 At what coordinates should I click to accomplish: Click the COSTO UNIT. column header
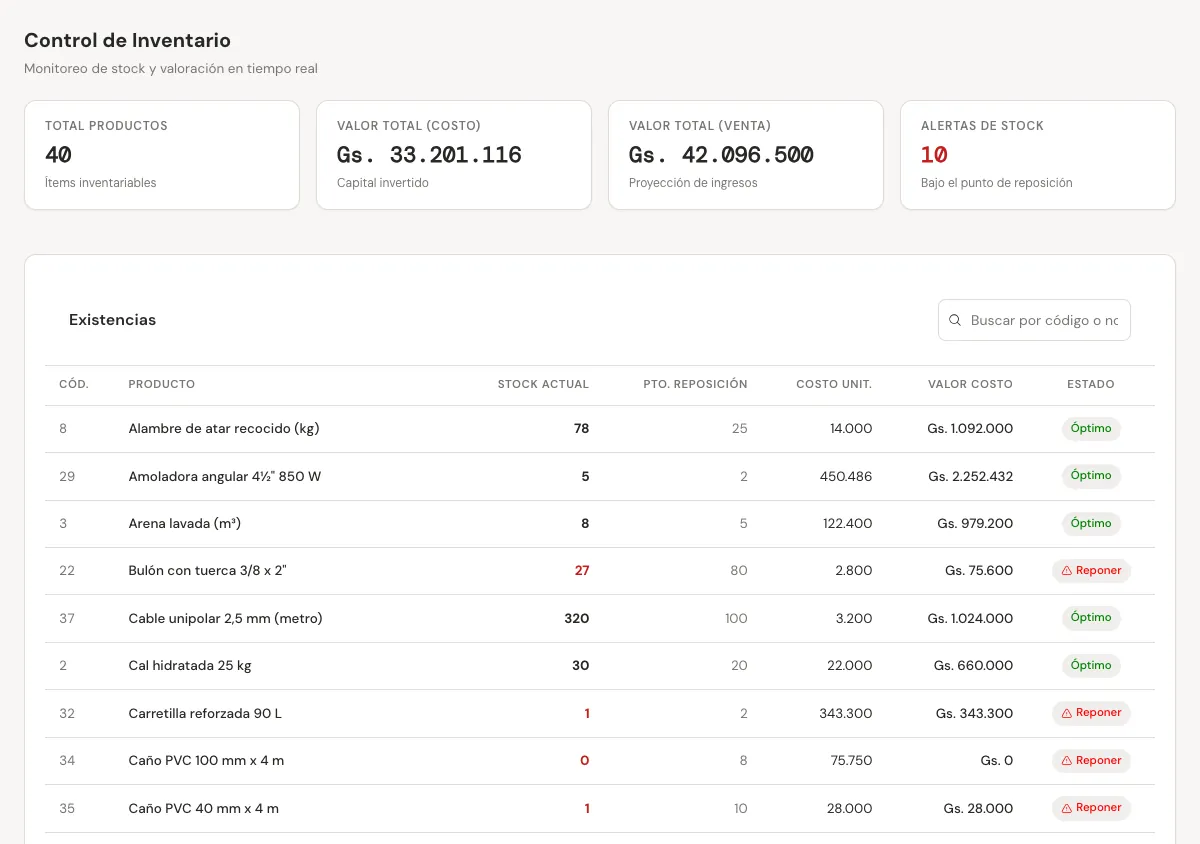(x=834, y=384)
